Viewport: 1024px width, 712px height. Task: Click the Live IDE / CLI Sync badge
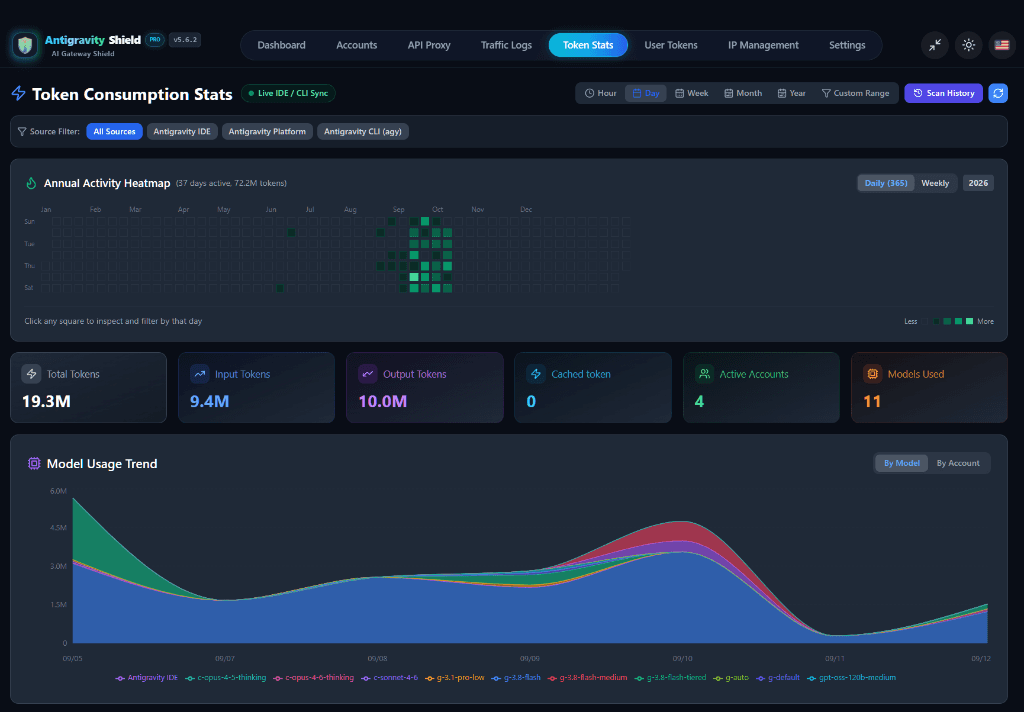(x=288, y=93)
